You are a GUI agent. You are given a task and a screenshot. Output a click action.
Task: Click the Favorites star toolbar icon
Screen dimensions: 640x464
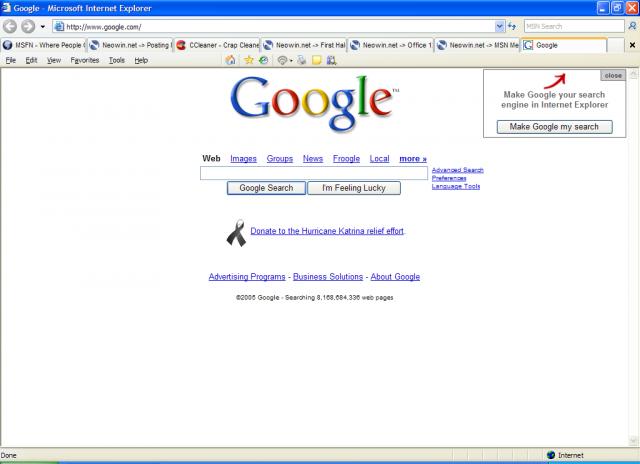tap(249, 60)
